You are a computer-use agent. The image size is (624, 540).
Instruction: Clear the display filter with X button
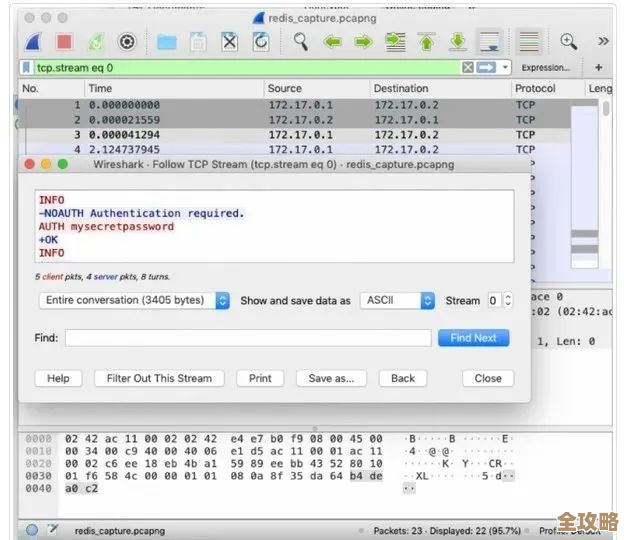[x=468, y=67]
